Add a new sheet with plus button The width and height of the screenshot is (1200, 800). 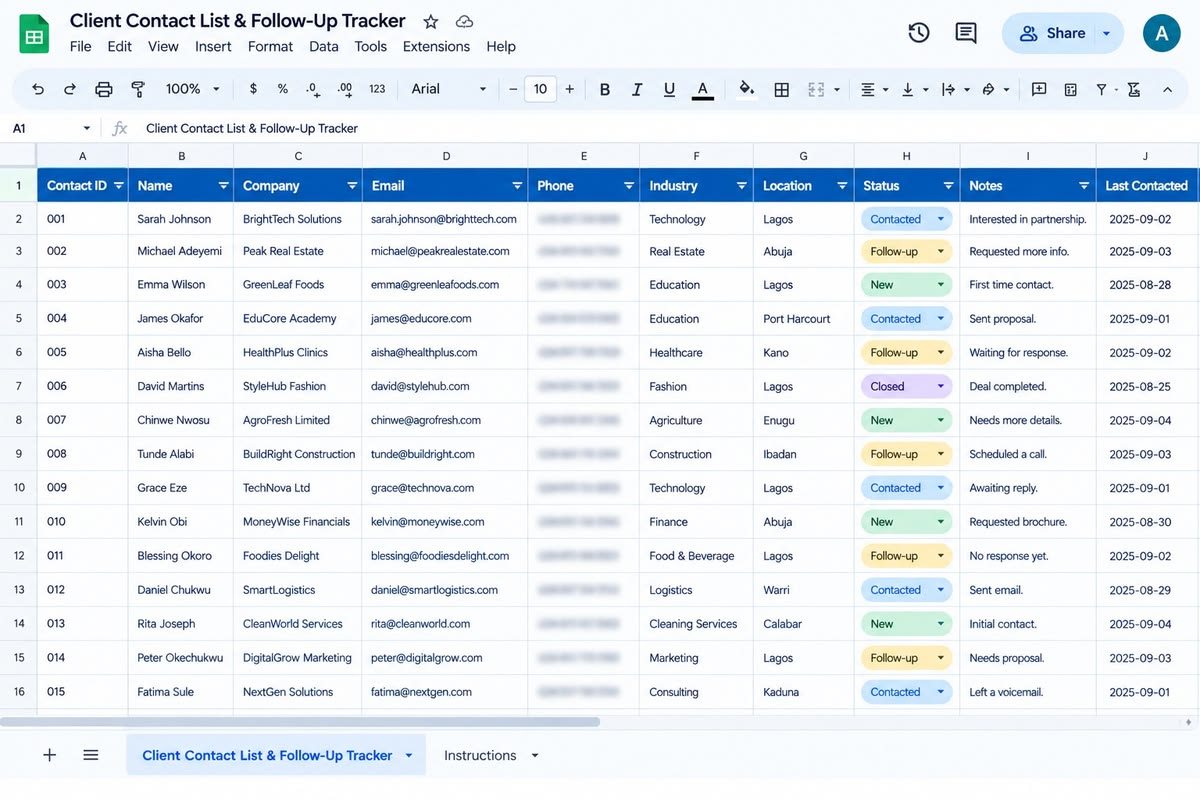[x=50, y=755]
